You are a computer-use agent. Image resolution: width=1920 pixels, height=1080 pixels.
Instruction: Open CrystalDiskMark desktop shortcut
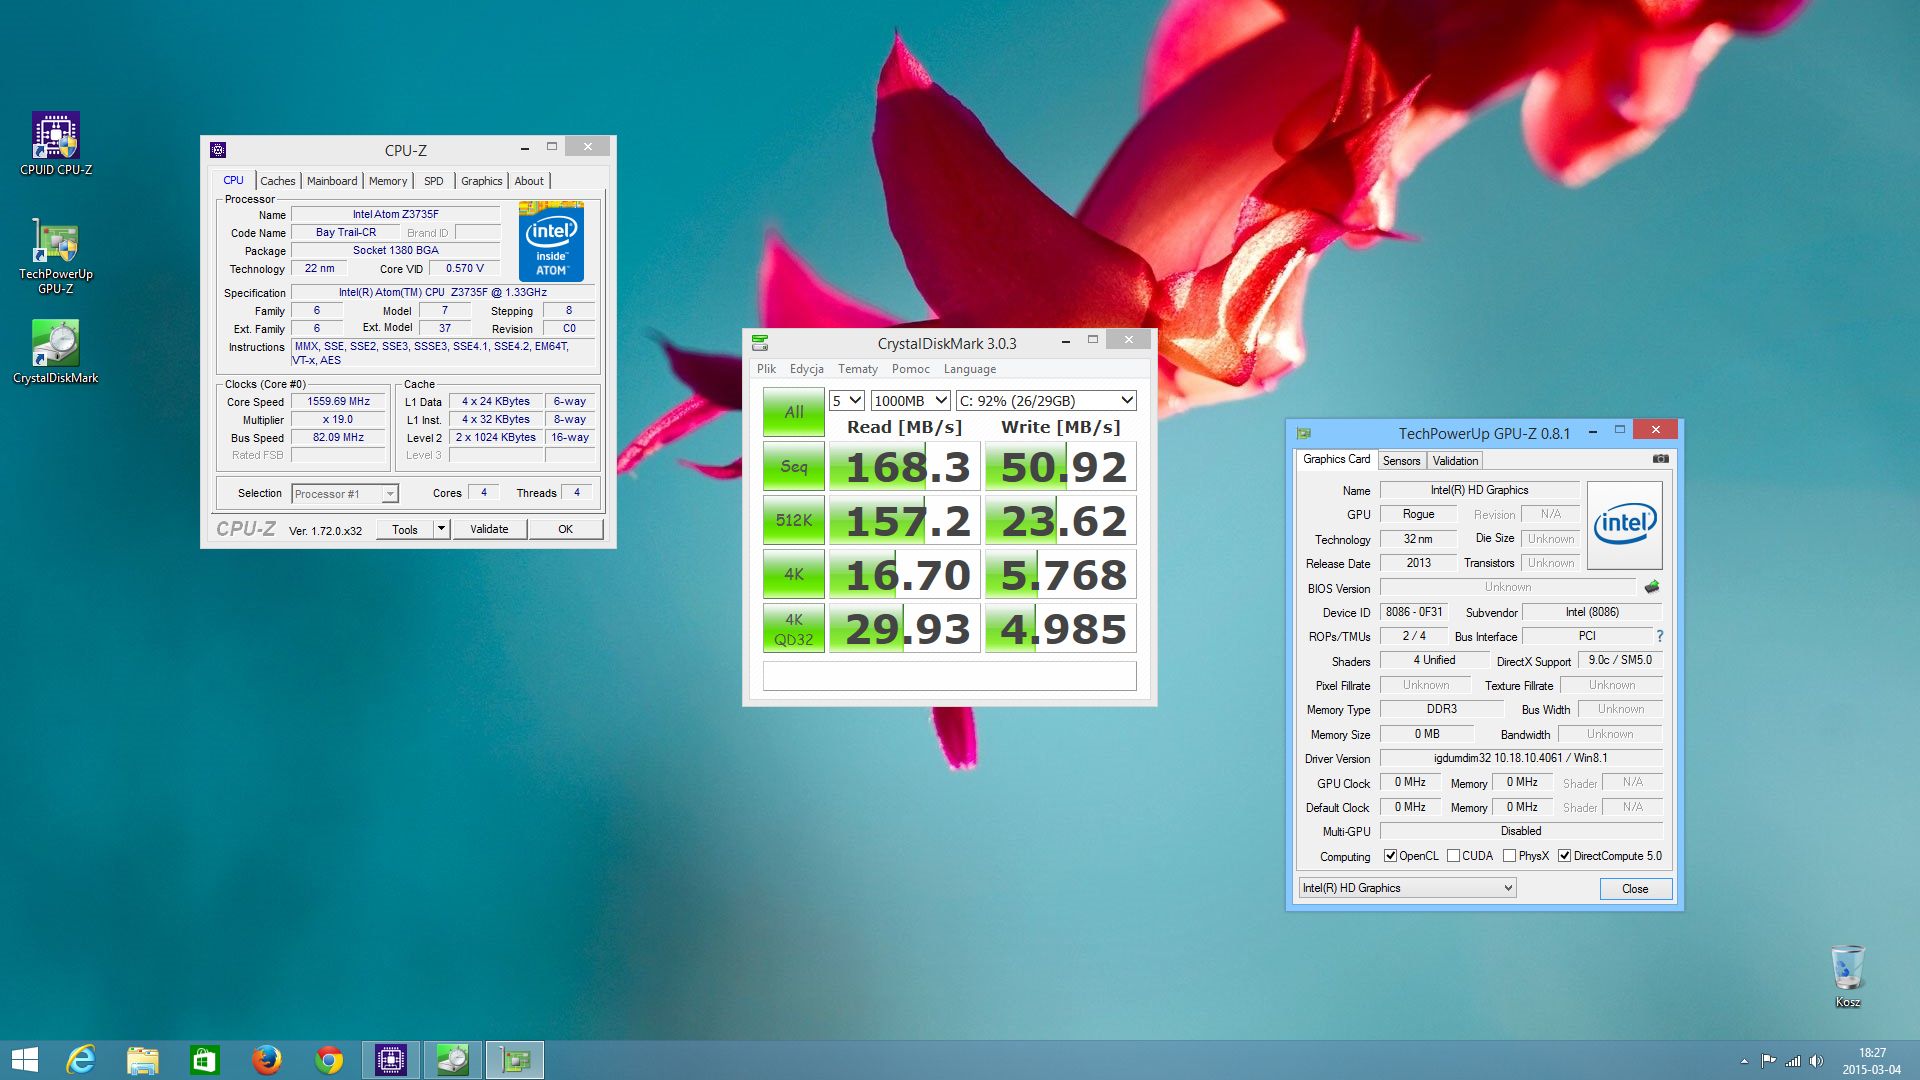(x=56, y=351)
